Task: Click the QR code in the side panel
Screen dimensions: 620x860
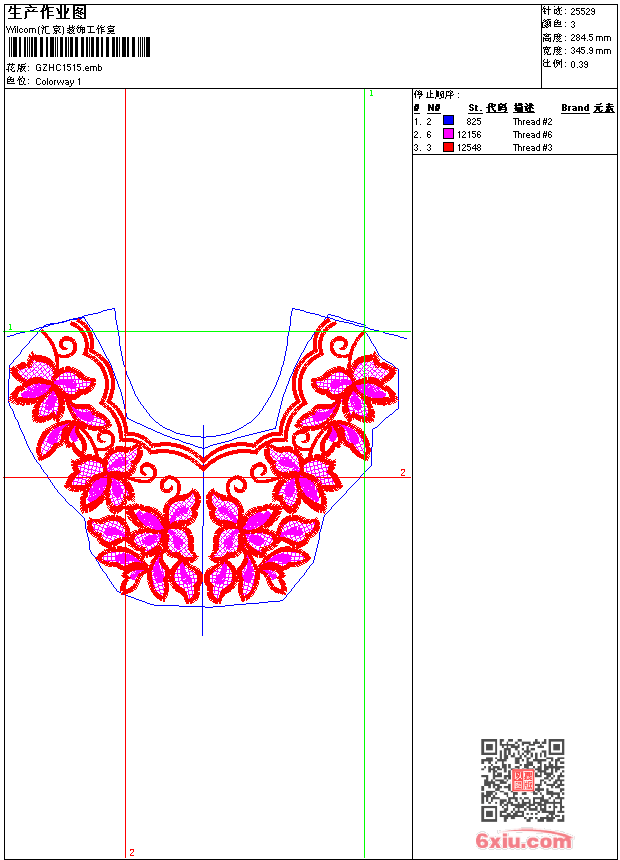Action: tap(523, 780)
